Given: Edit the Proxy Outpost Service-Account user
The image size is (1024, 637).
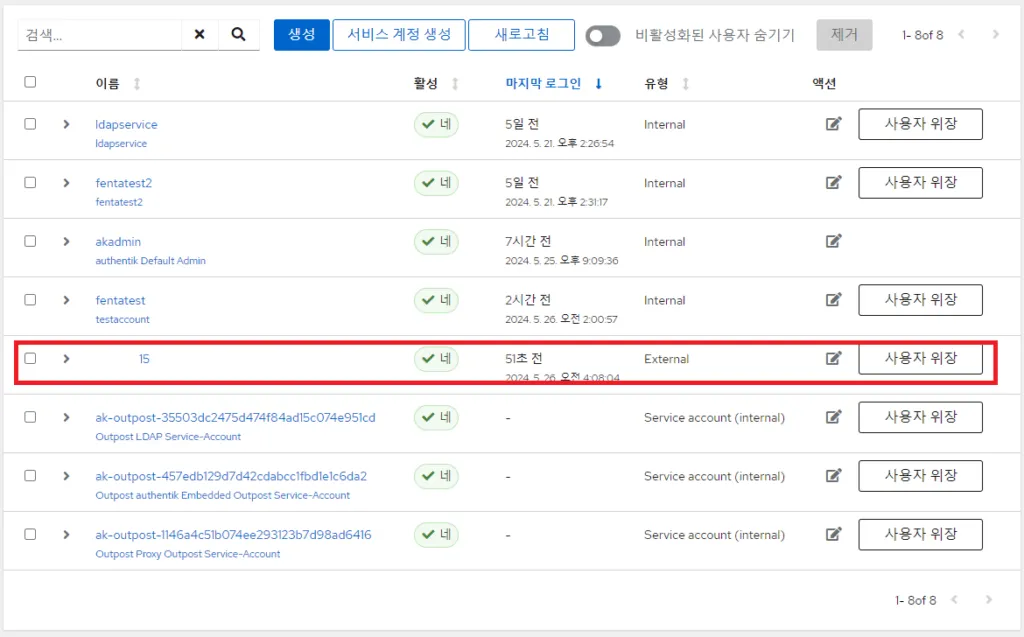Looking at the screenshot, I should point(833,534).
